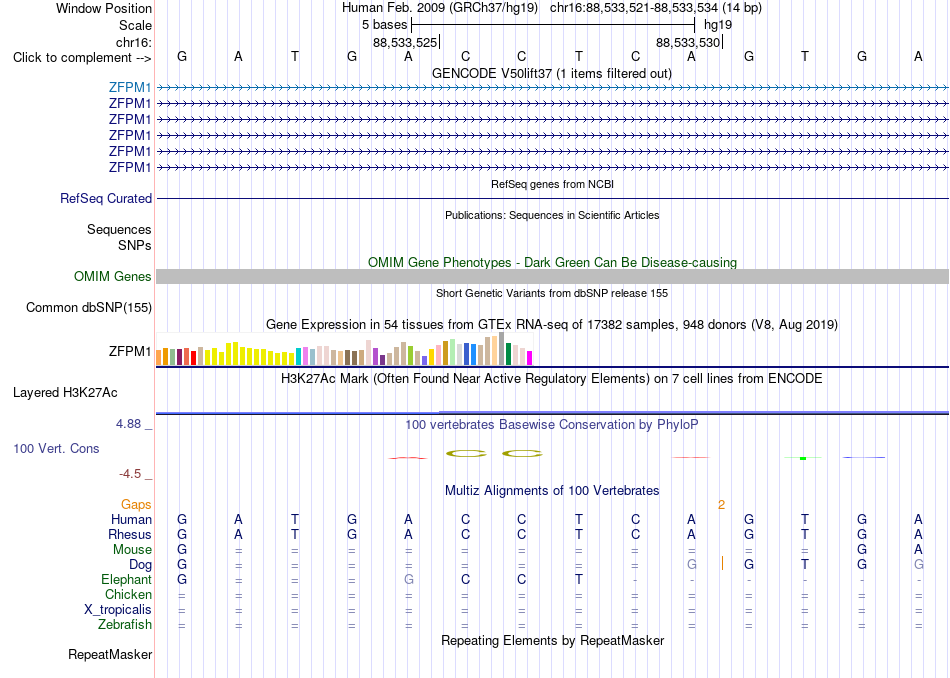Click the hg19 label beside scale bar
Viewport: 950px width, 678px height.
pos(718,25)
